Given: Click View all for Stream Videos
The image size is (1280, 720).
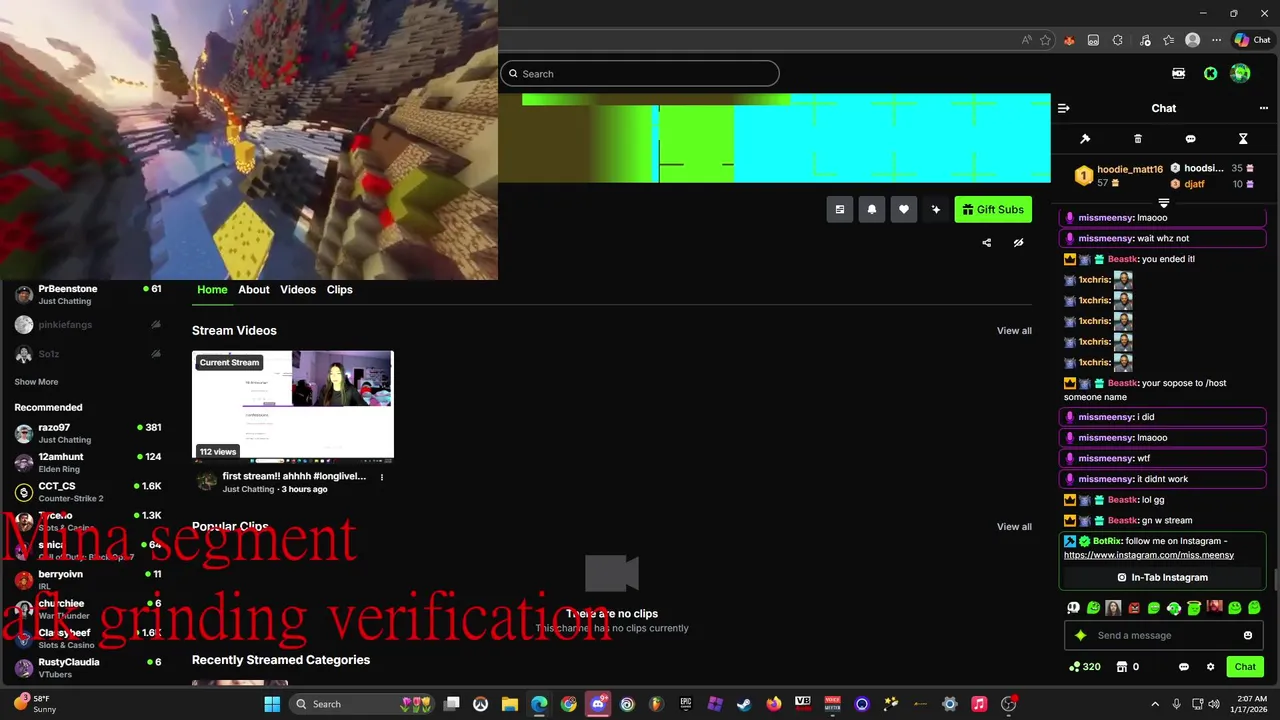Looking at the screenshot, I should point(1014,331).
